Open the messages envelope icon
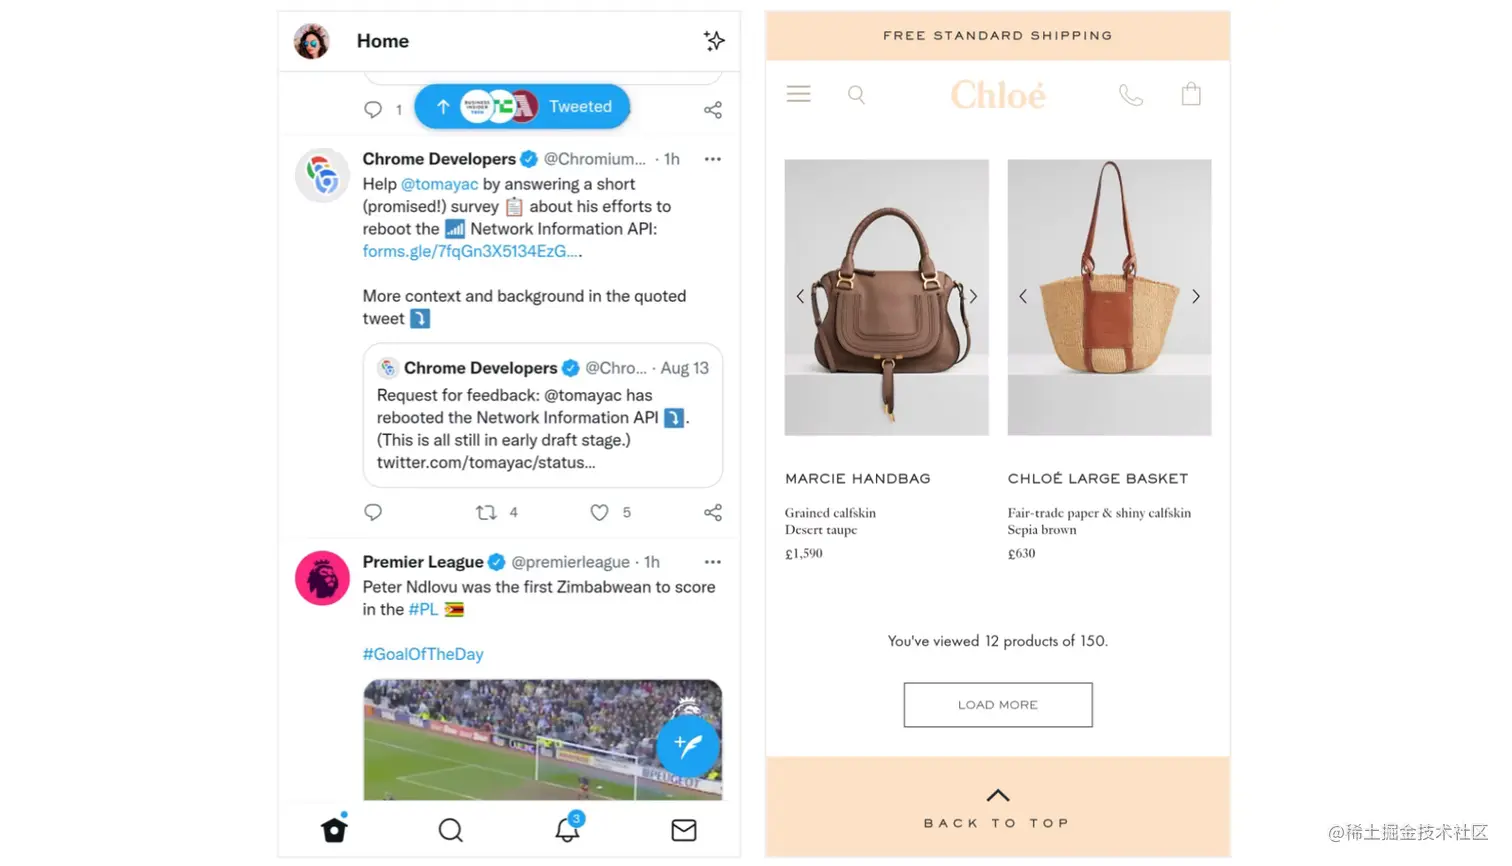1512x866 pixels. pos(684,830)
